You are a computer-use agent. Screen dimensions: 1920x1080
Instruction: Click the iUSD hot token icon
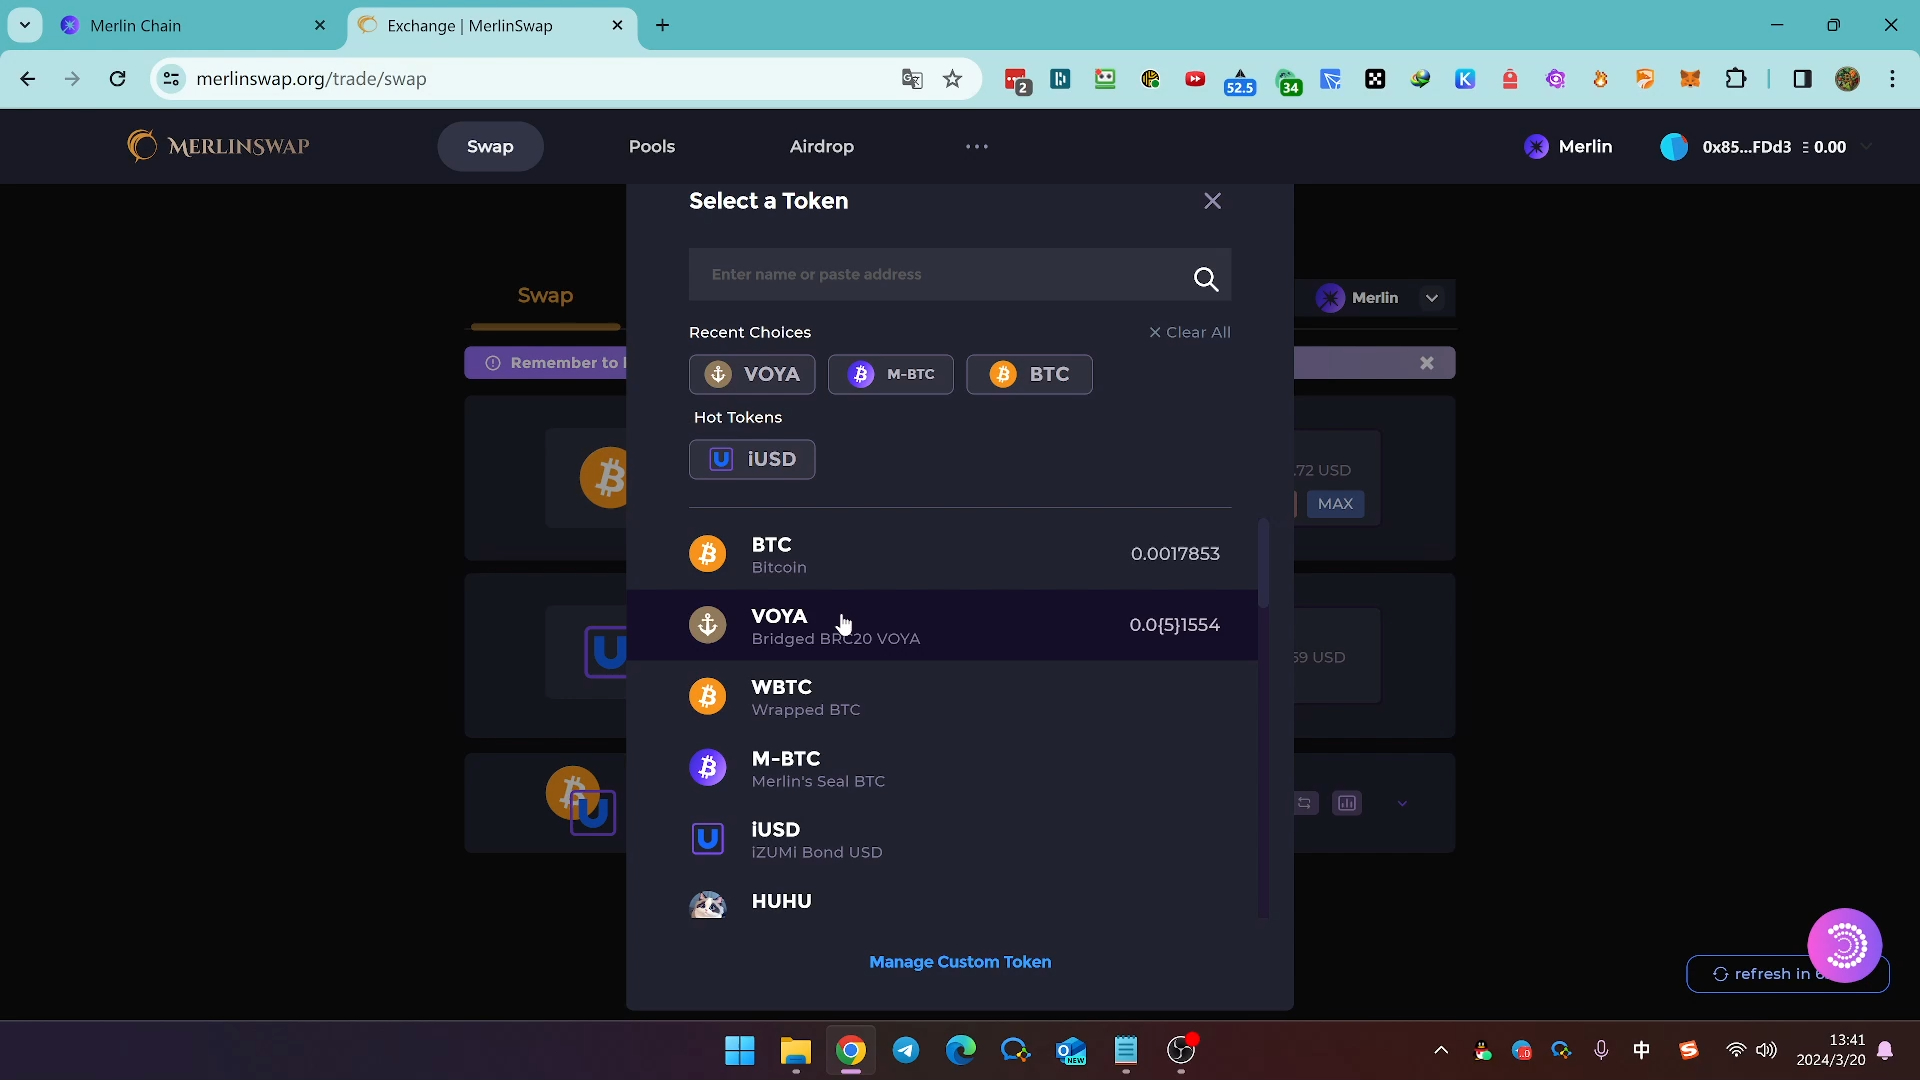pos(721,458)
